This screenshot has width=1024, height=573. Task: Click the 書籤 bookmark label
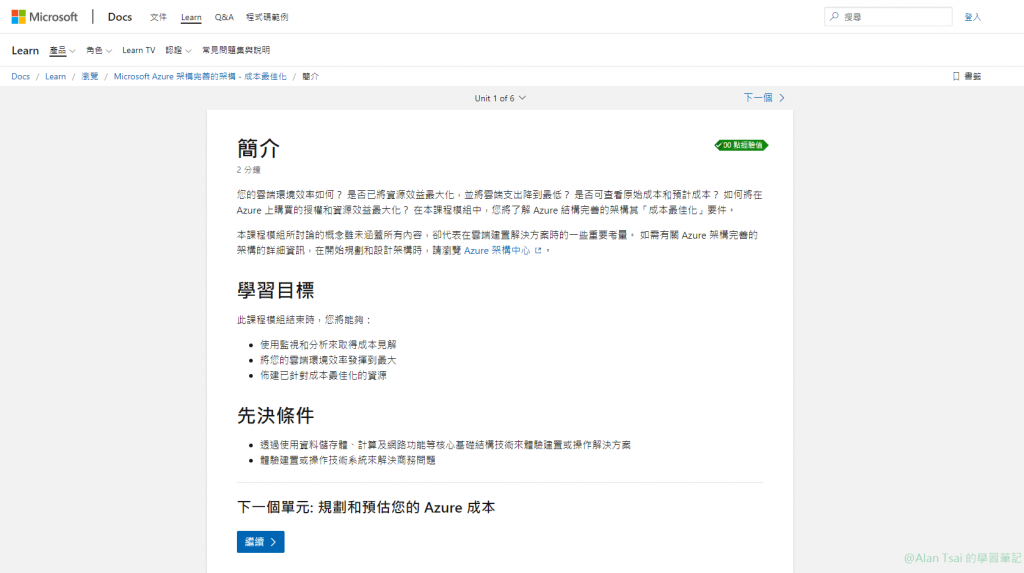[972, 76]
